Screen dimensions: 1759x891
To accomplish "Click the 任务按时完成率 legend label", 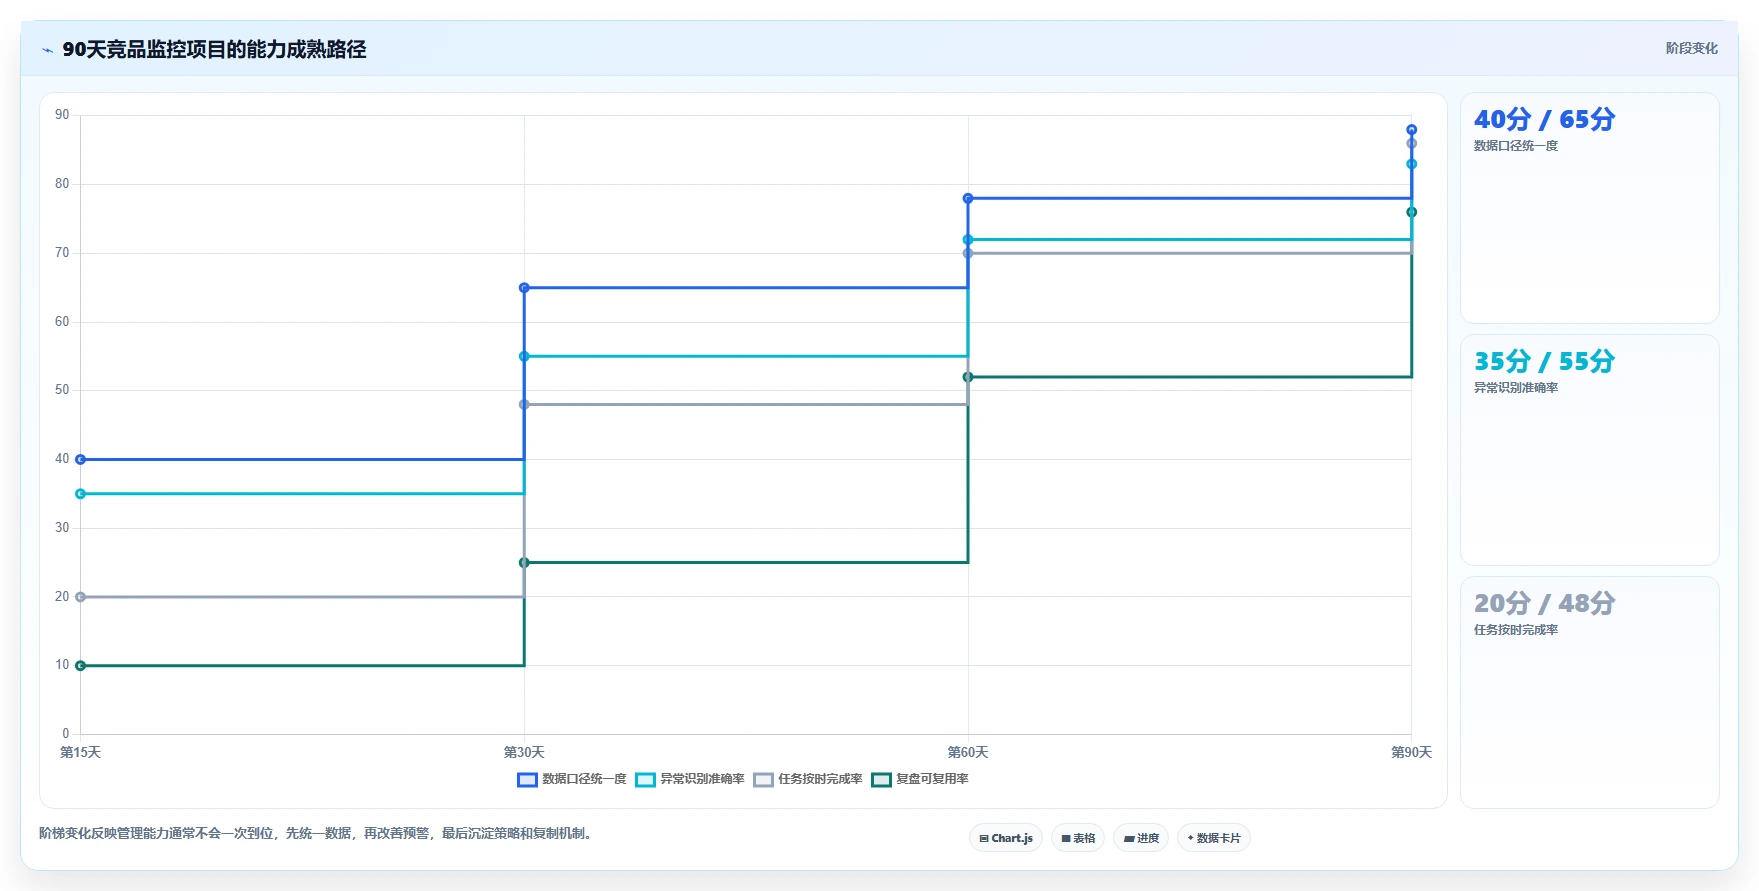I will 820,779.
